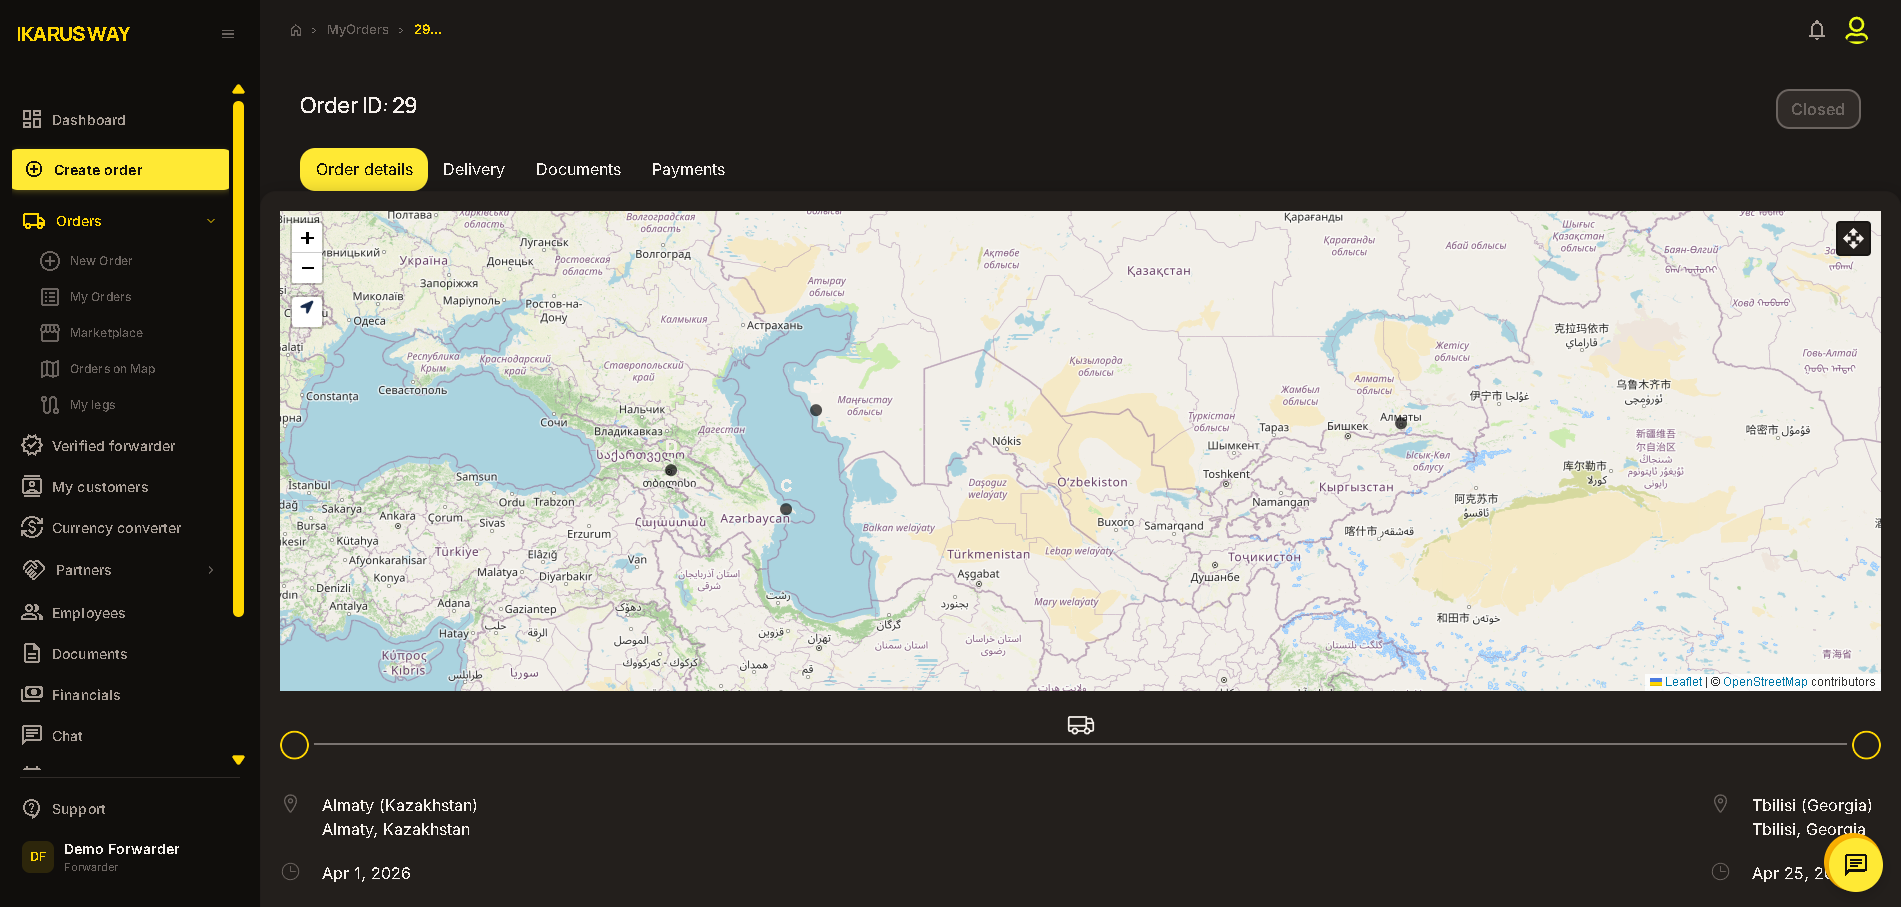Open the user profile icon

coord(1856,30)
